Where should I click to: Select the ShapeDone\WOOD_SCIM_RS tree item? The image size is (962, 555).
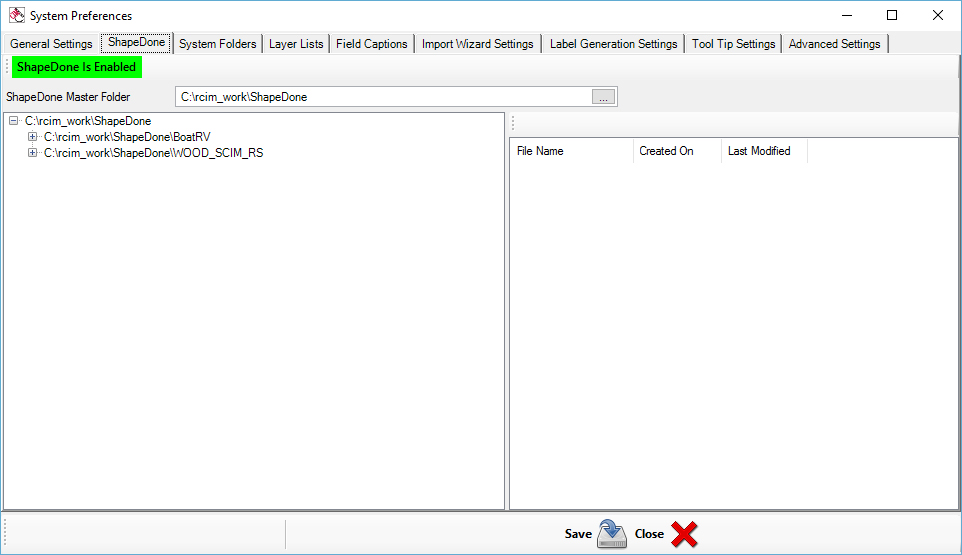(153, 153)
